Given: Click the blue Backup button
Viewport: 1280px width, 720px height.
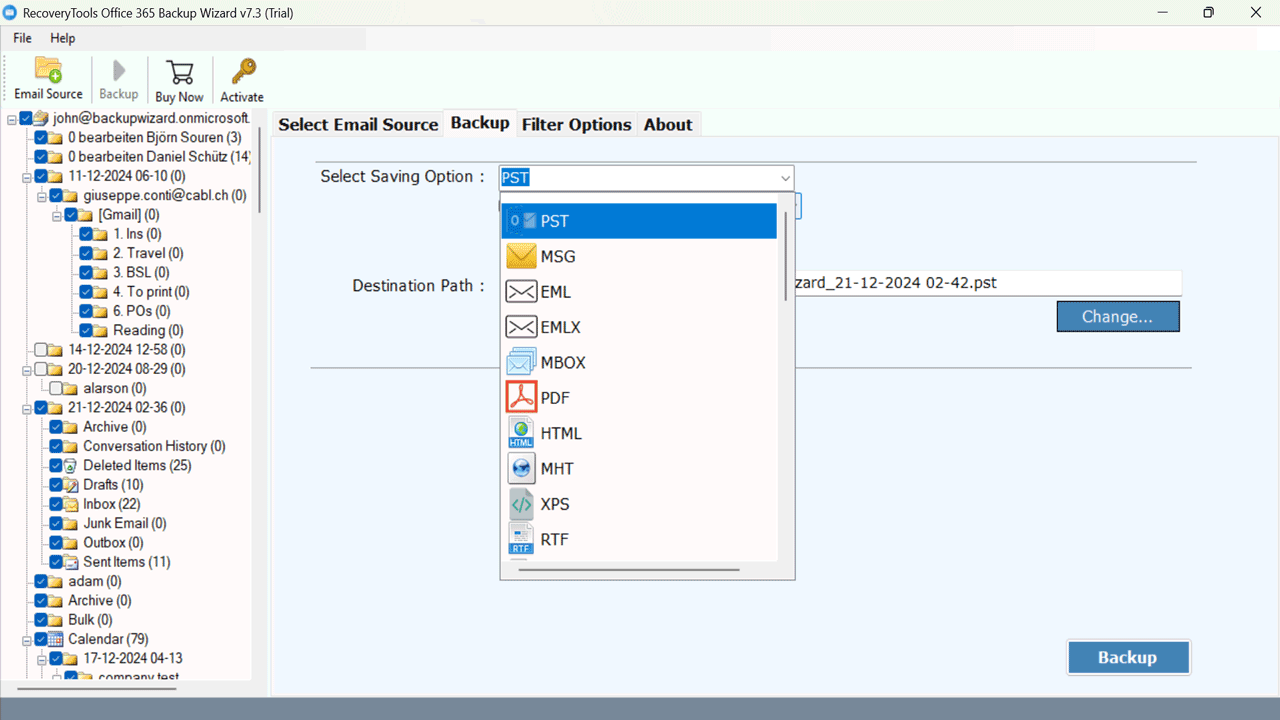Looking at the screenshot, I should tap(1128, 657).
